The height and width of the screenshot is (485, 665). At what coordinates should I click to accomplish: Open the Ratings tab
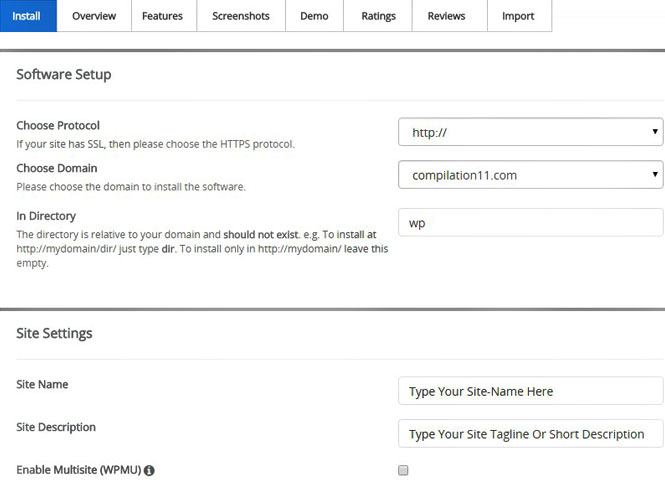tap(378, 16)
